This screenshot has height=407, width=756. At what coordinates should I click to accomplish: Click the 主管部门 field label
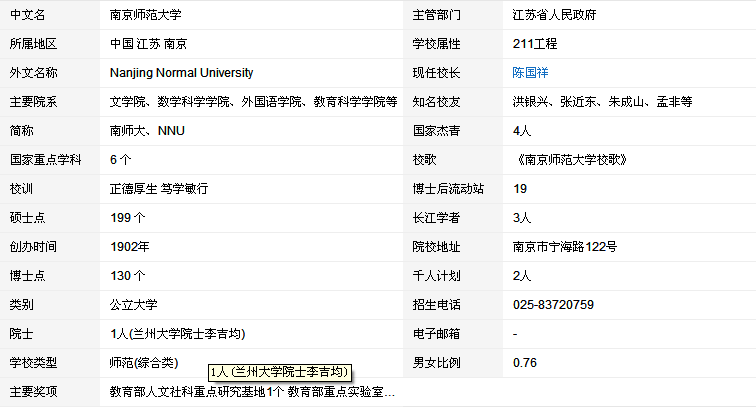436,15
